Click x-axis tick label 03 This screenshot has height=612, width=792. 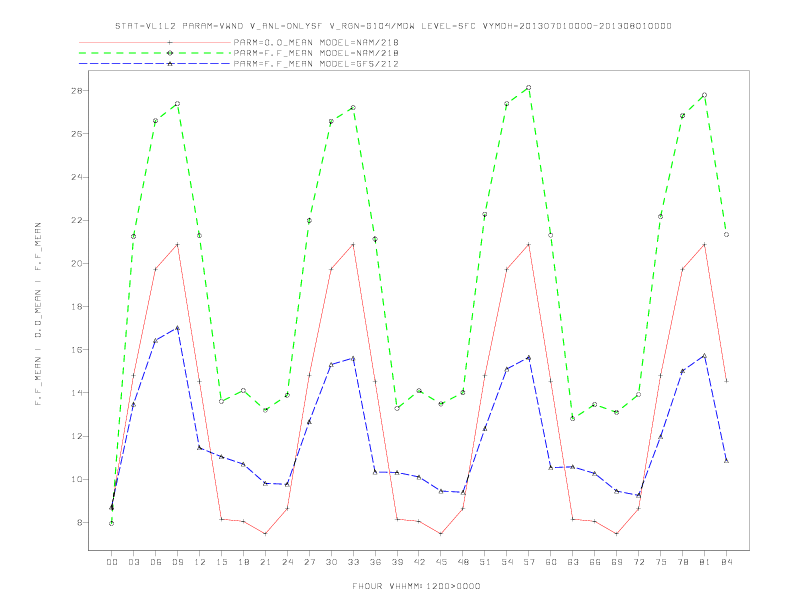[133, 562]
